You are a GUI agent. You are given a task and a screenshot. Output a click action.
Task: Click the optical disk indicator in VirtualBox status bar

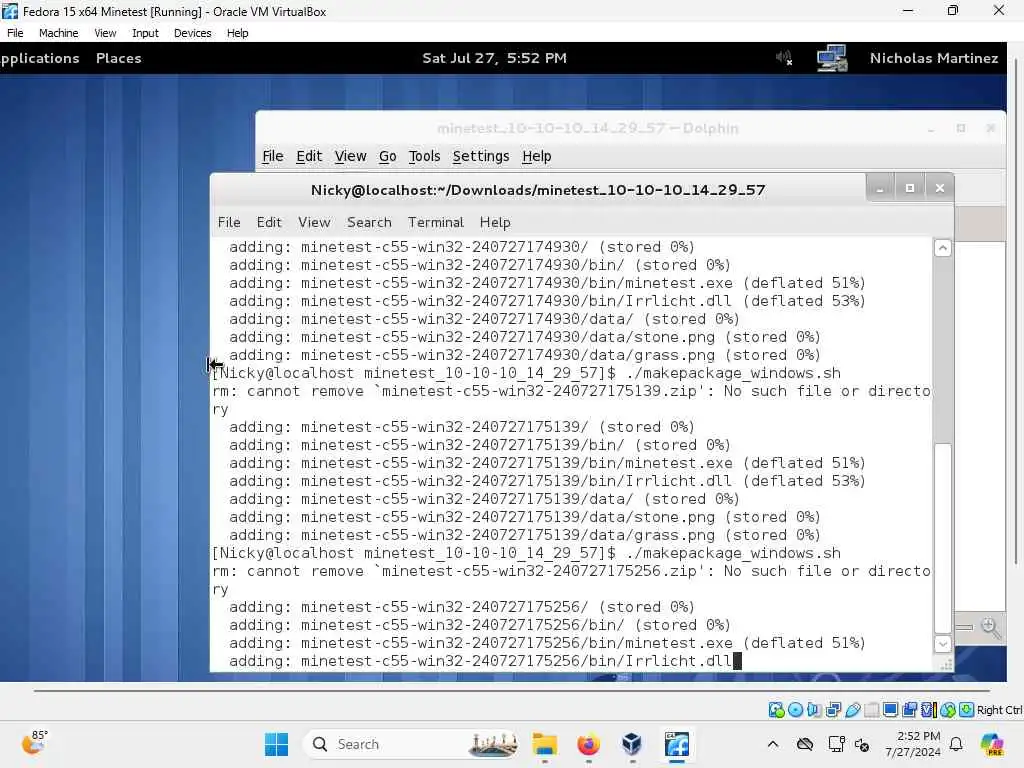pos(795,710)
